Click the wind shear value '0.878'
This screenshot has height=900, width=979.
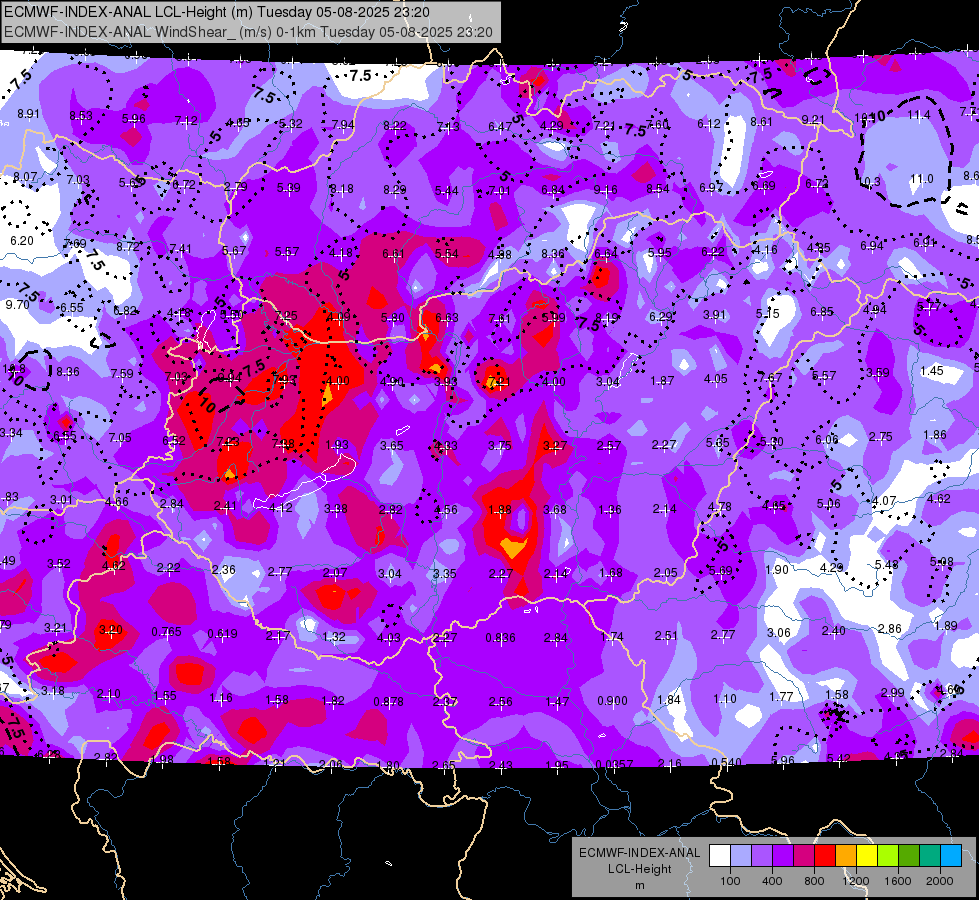pos(388,701)
